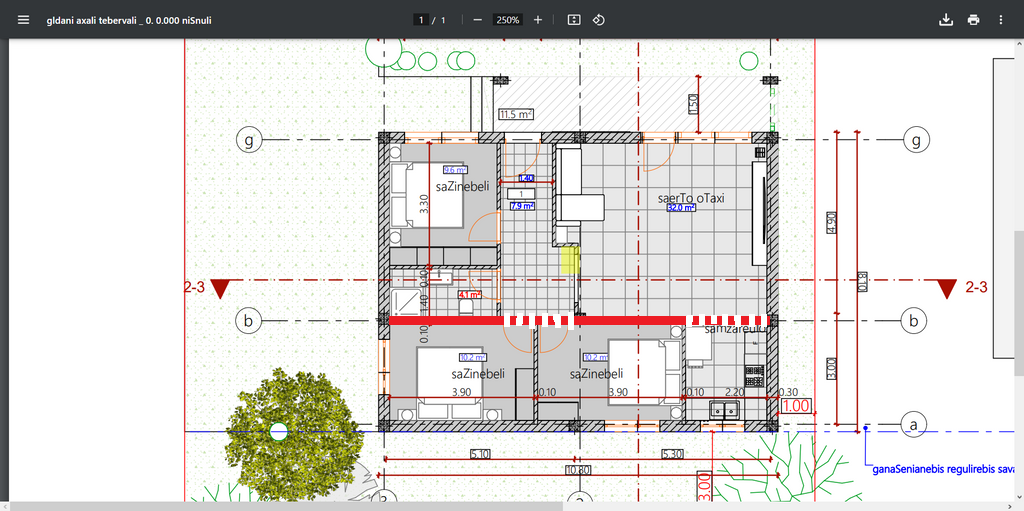Click the vertical scrollbar thumb

(x=1020, y=302)
